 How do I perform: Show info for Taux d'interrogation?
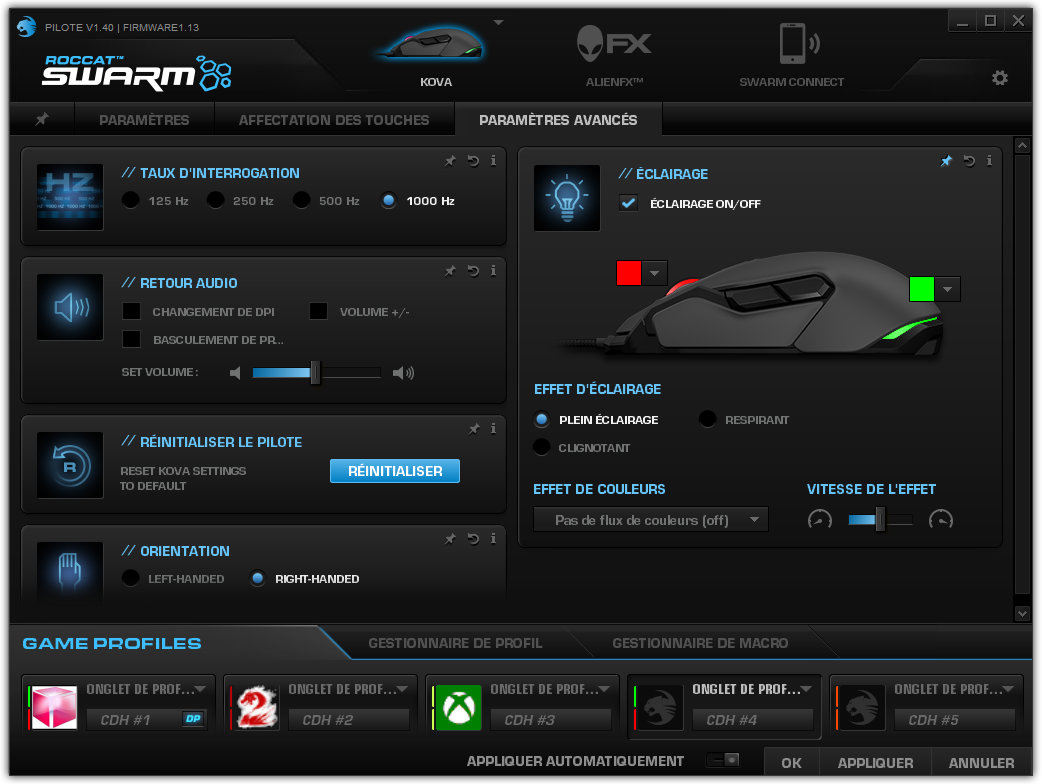click(493, 161)
